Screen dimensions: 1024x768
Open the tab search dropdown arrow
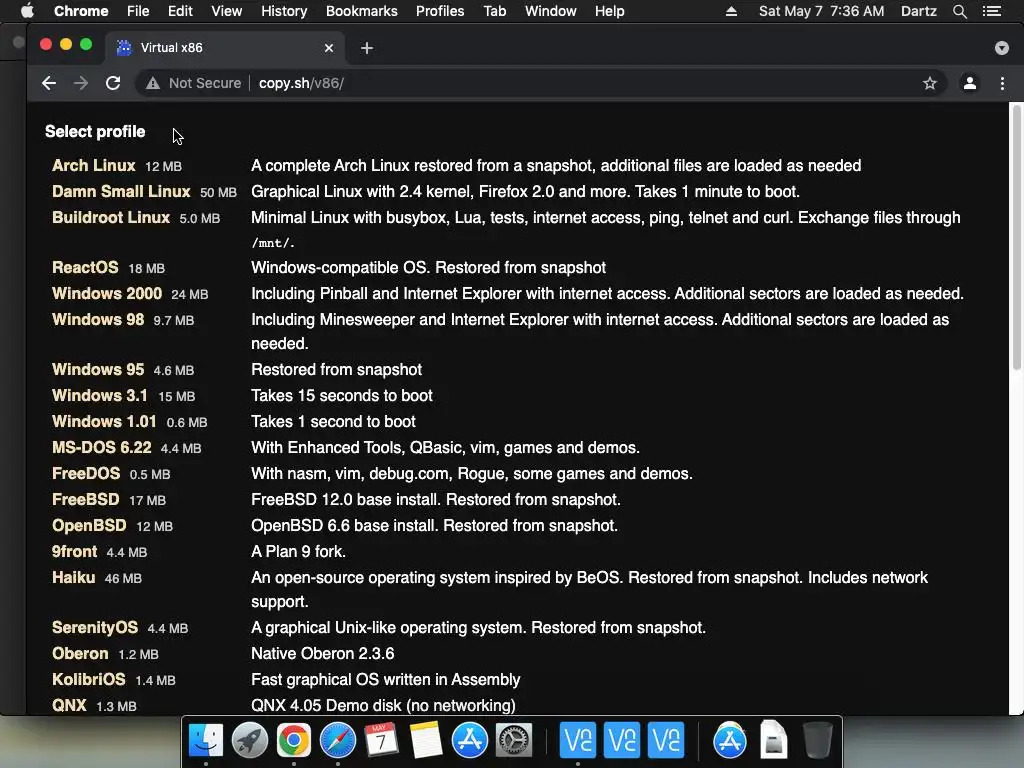(1002, 48)
